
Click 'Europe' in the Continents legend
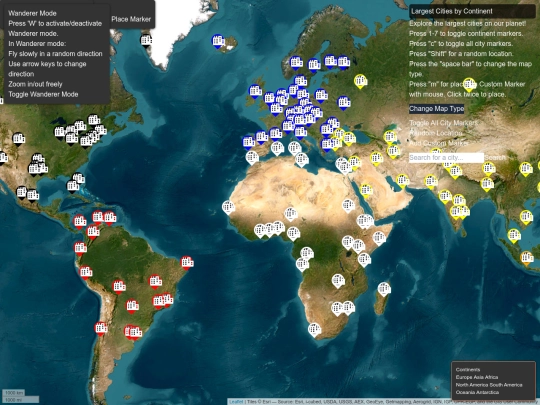(x=463, y=377)
